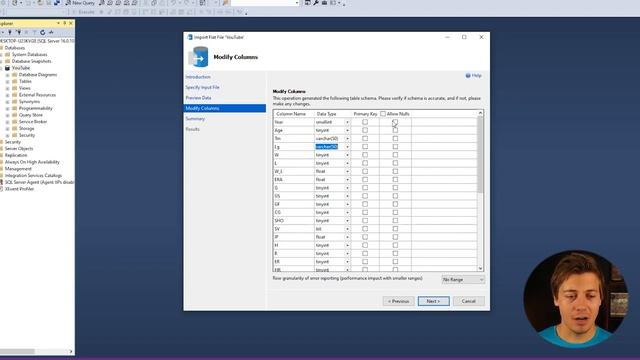
Task: Click the Help icon in the wizard
Action: point(468,76)
